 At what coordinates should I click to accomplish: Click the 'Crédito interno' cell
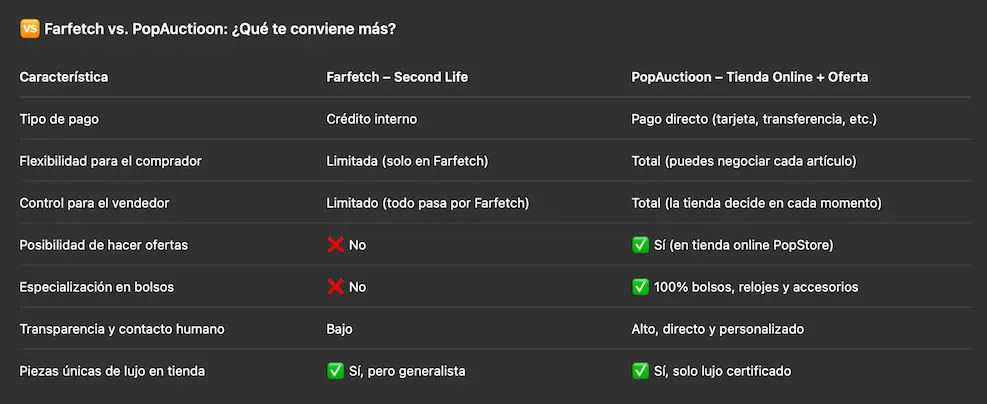coord(371,119)
